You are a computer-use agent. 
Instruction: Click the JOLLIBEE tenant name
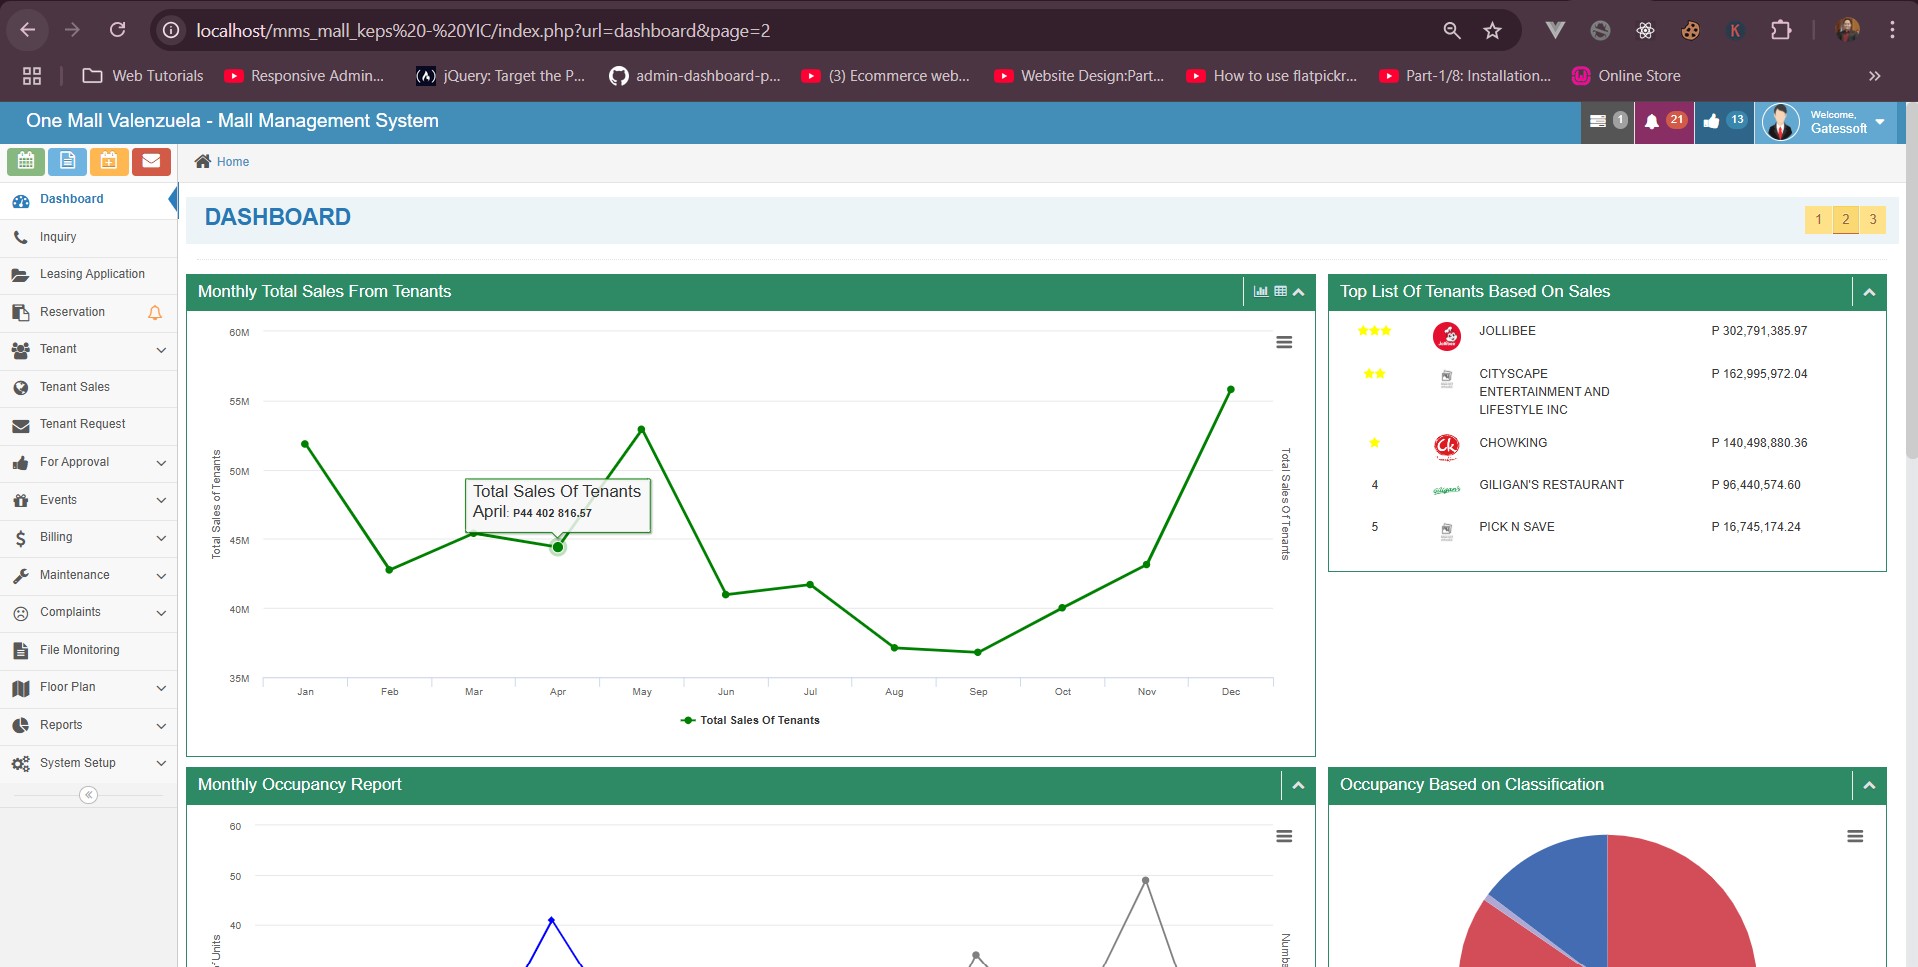[x=1507, y=331]
